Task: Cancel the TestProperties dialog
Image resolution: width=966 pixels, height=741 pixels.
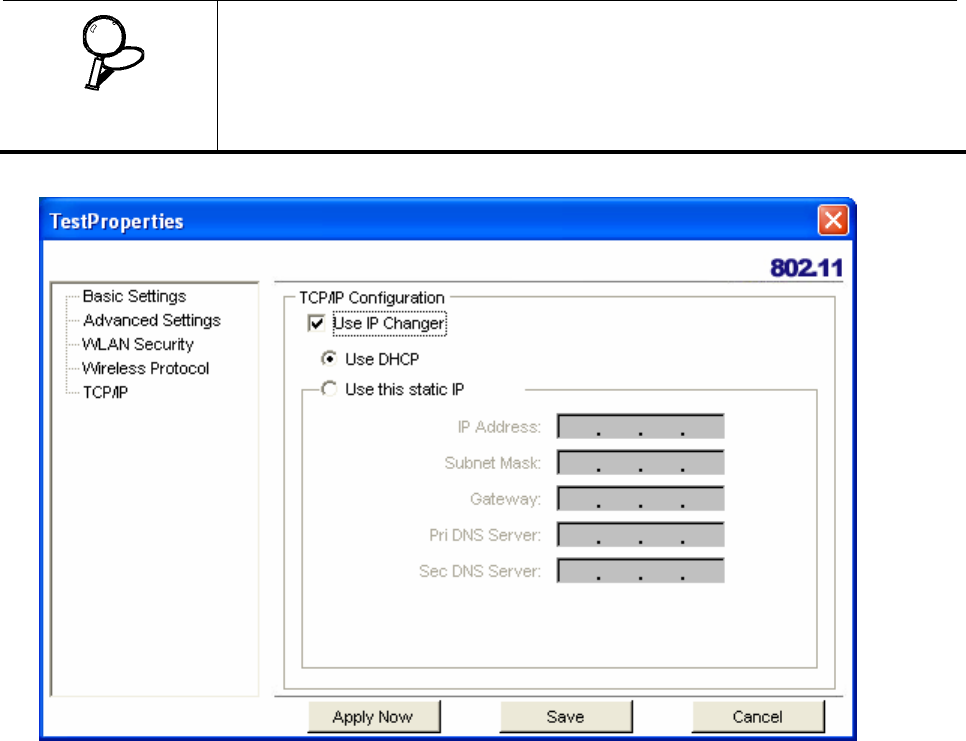Action: tap(758, 716)
